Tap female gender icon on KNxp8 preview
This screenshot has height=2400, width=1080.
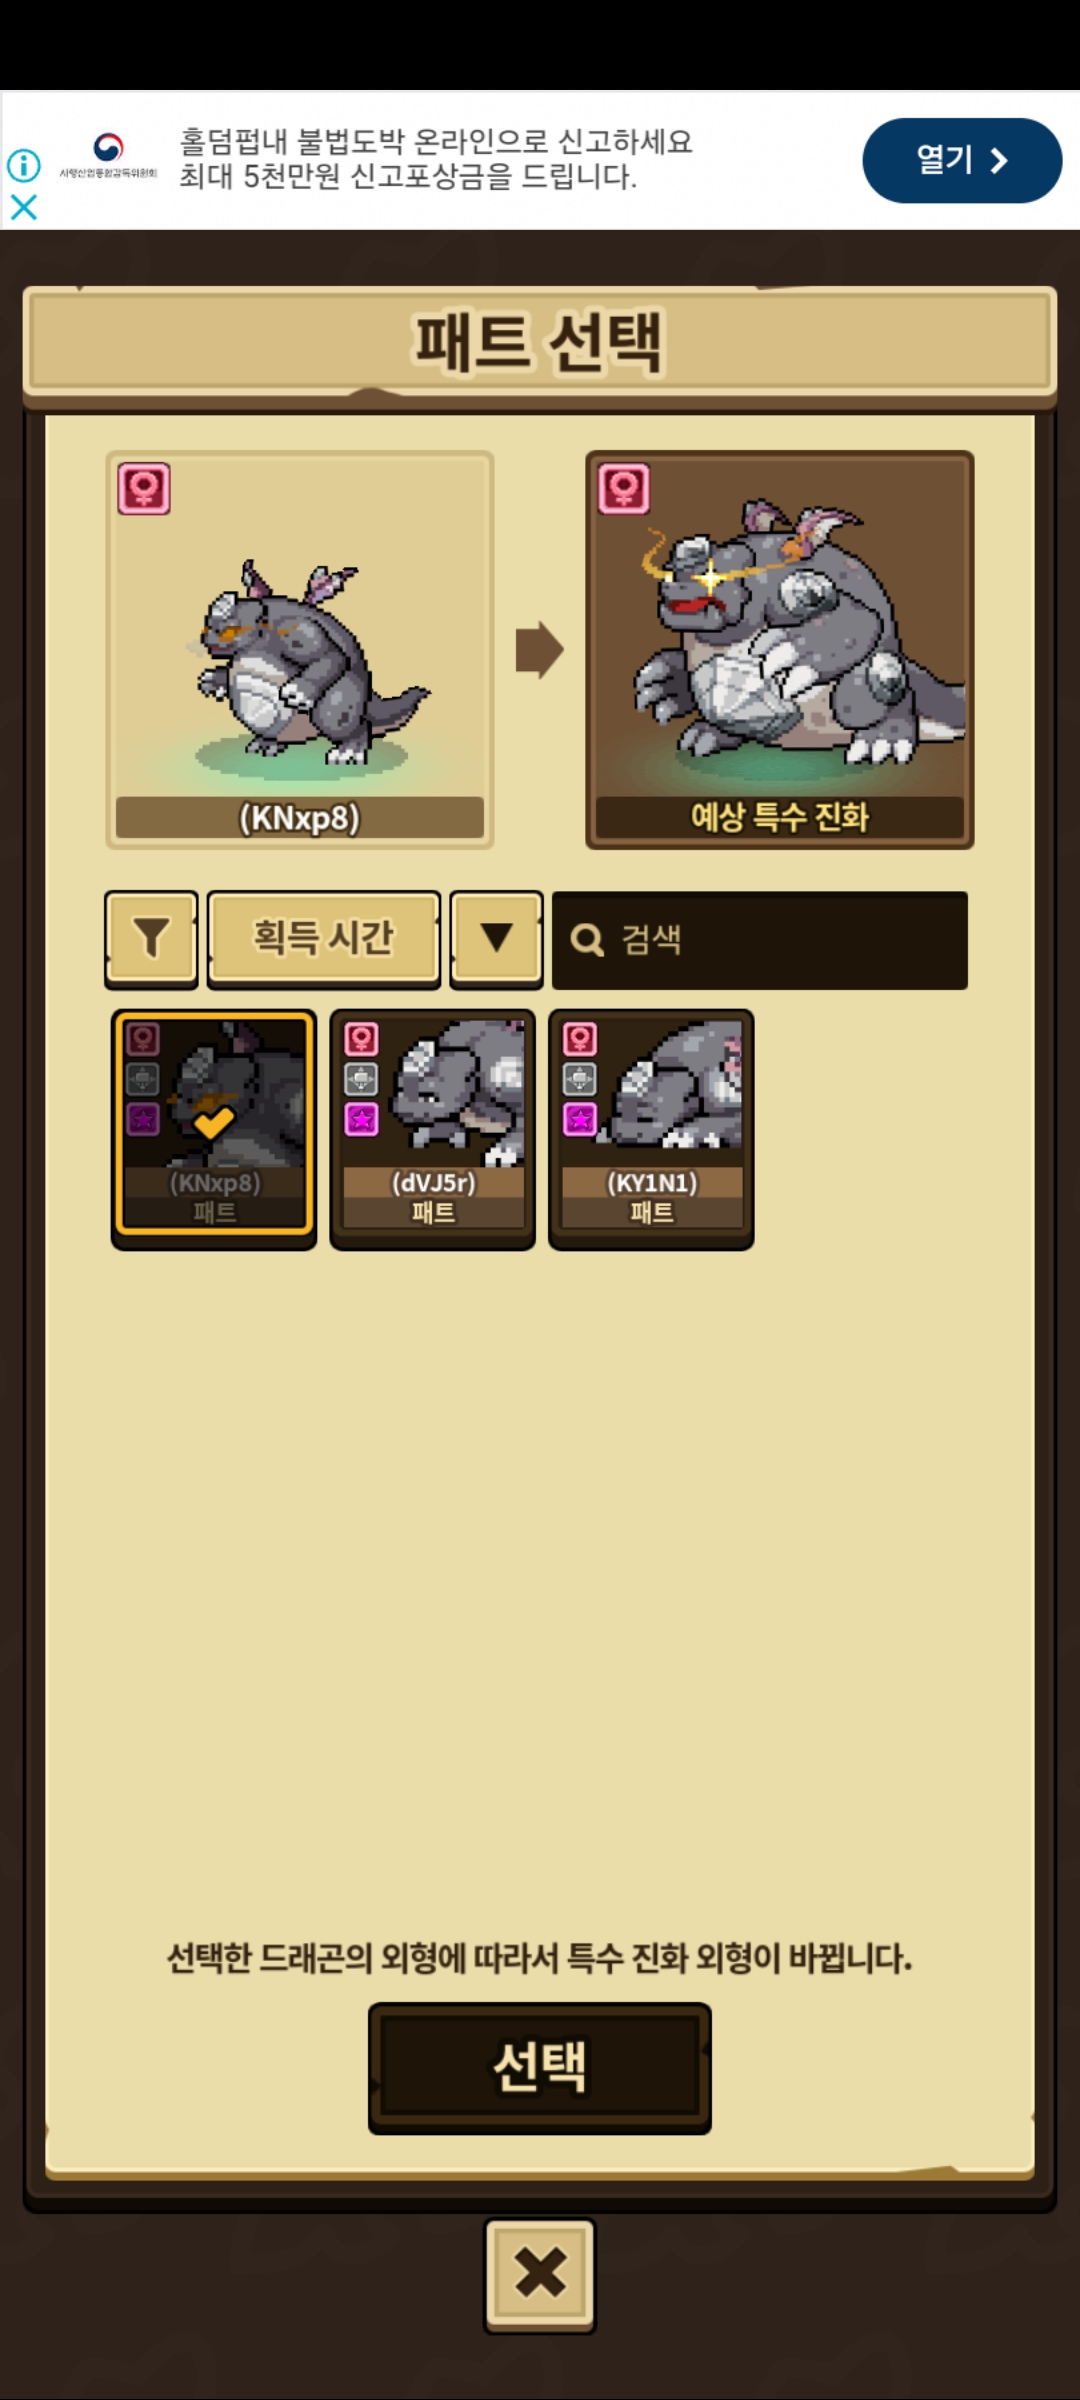pos(144,488)
